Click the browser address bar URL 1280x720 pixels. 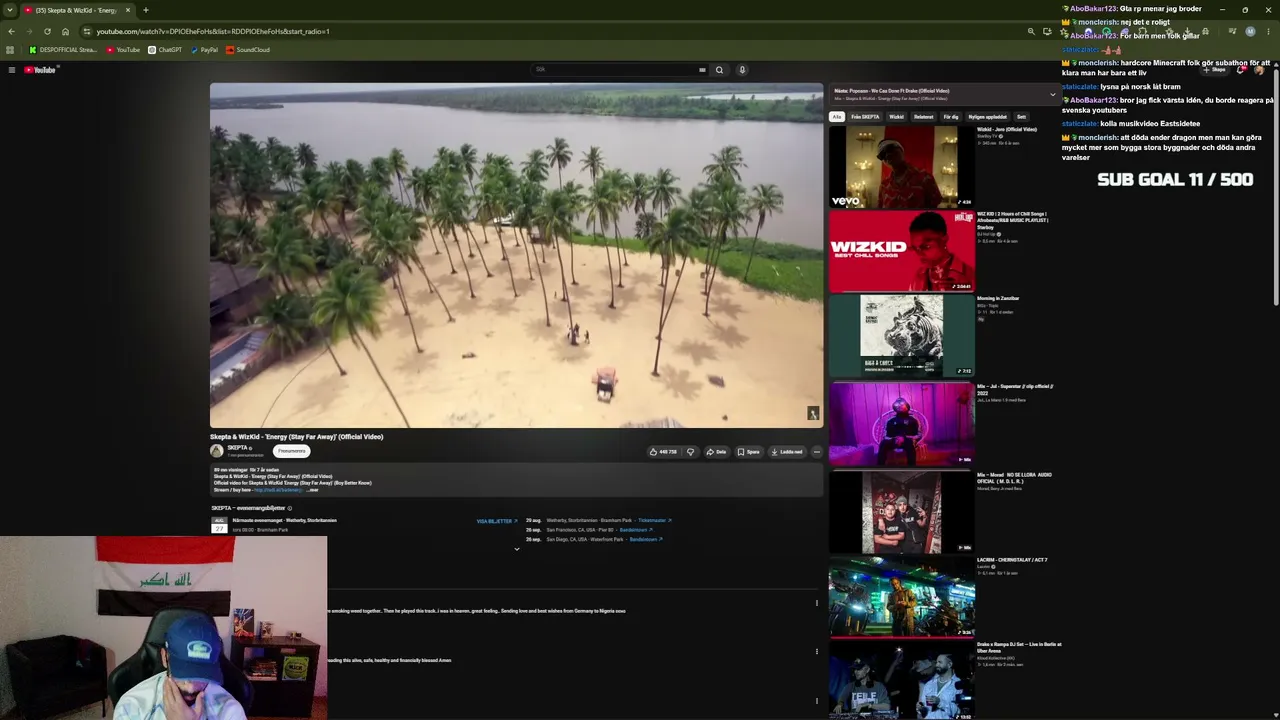click(213, 31)
